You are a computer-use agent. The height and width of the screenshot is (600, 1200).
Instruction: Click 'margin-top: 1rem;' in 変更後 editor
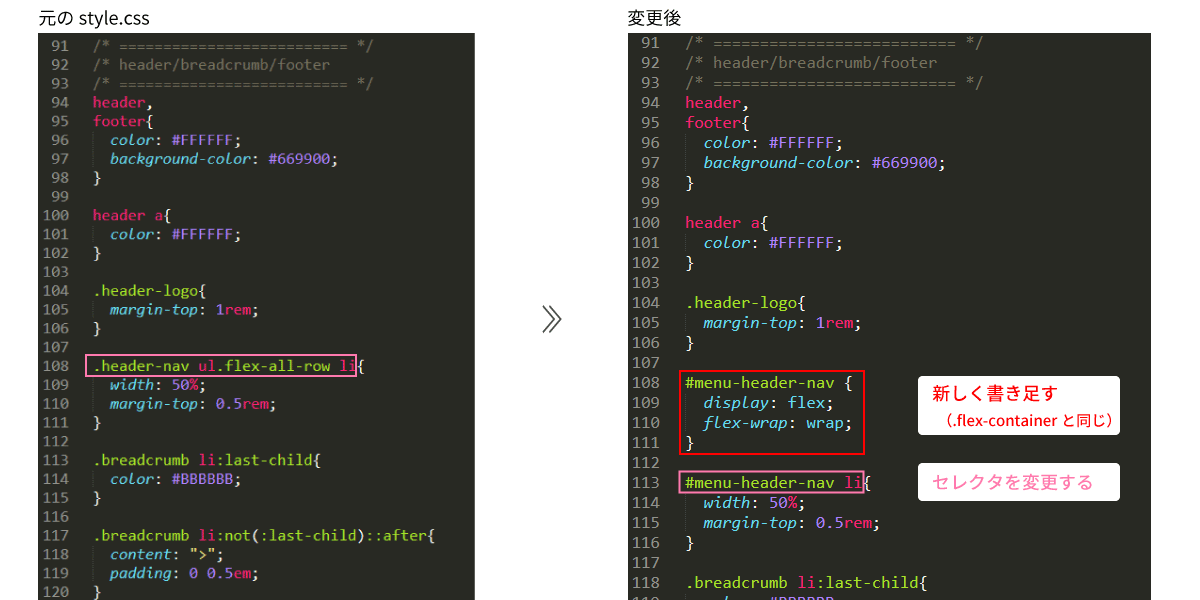click(782, 323)
